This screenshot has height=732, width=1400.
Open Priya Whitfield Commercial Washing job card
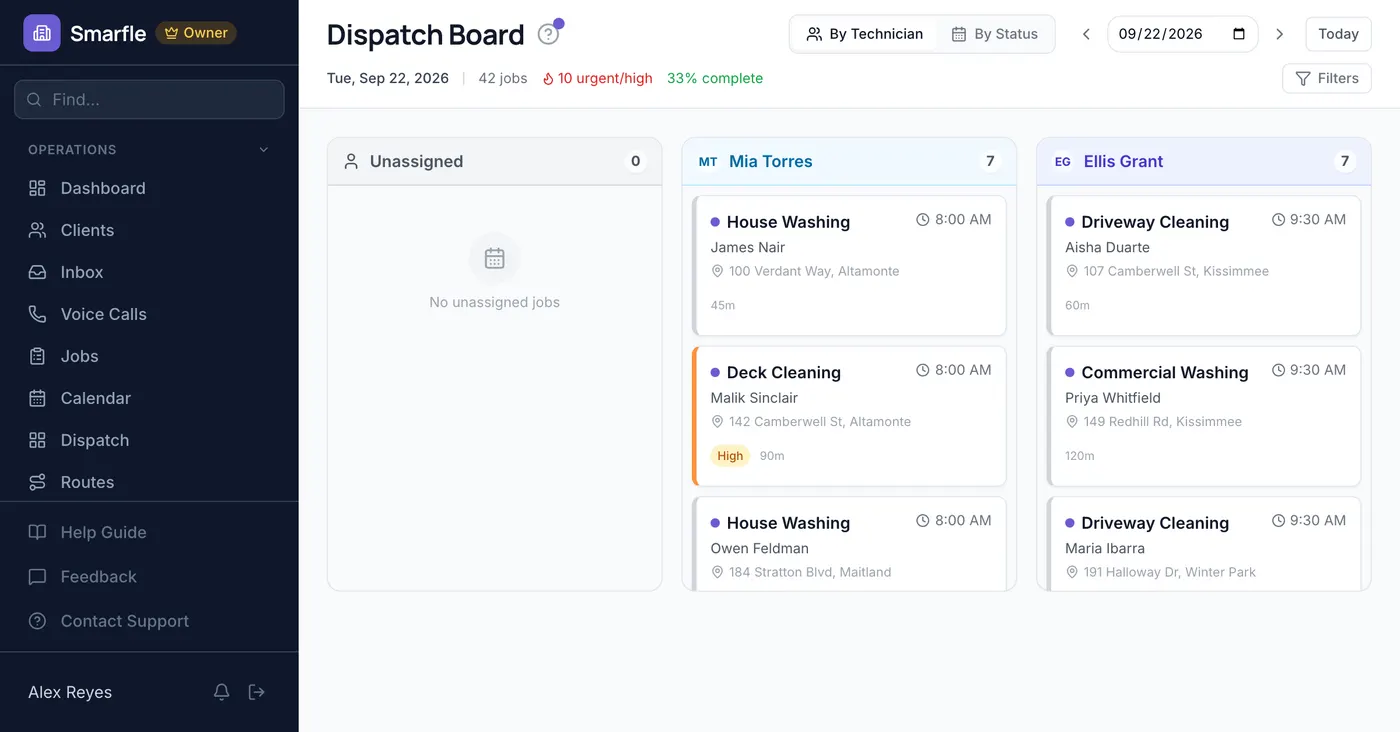click(x=1204, y=416)
